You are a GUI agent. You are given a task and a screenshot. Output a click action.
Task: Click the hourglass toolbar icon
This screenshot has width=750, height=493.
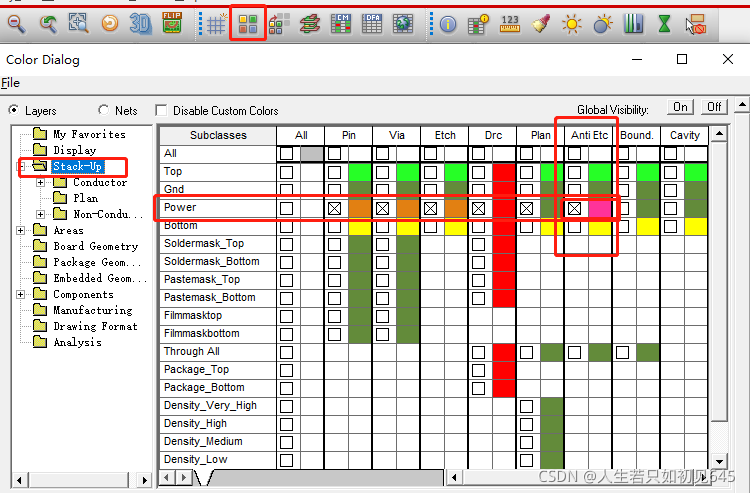coord(665,23)
